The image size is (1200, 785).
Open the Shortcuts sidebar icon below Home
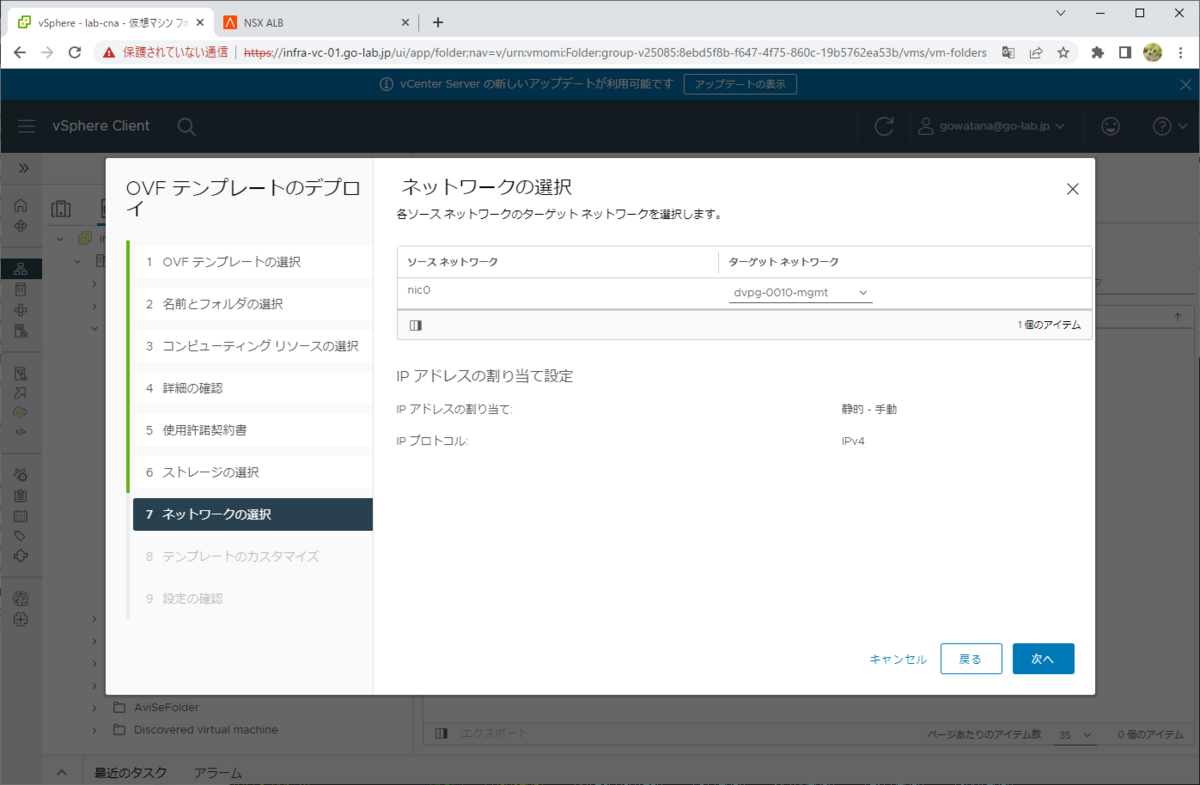(x=21, y=226)
